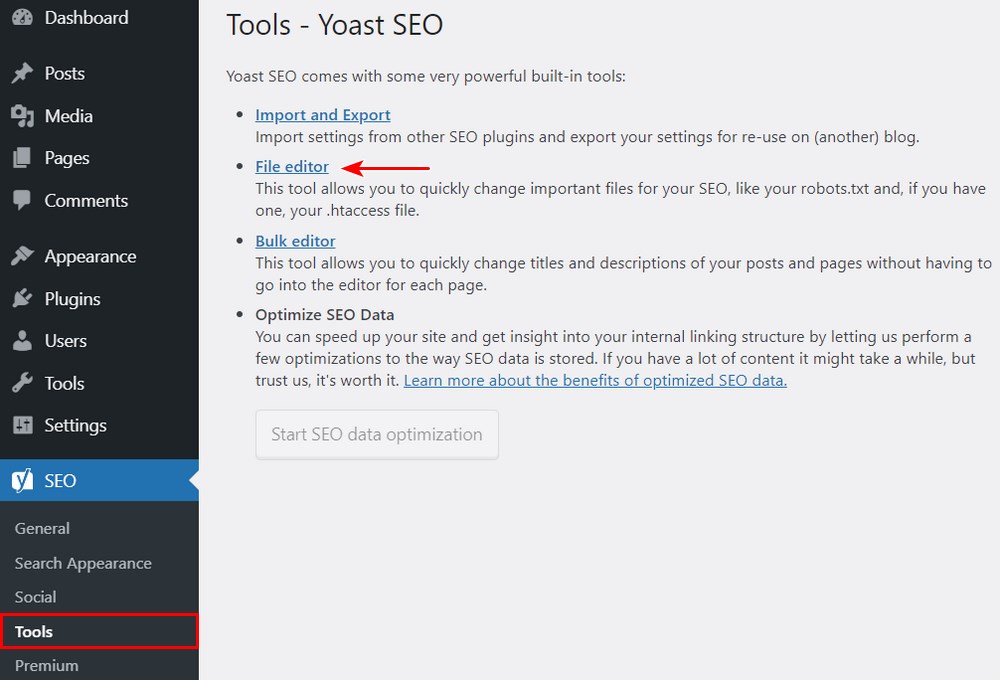1000x680 pixels.
Task: Open Social in SEO submenu
Action: coord(36,597)
